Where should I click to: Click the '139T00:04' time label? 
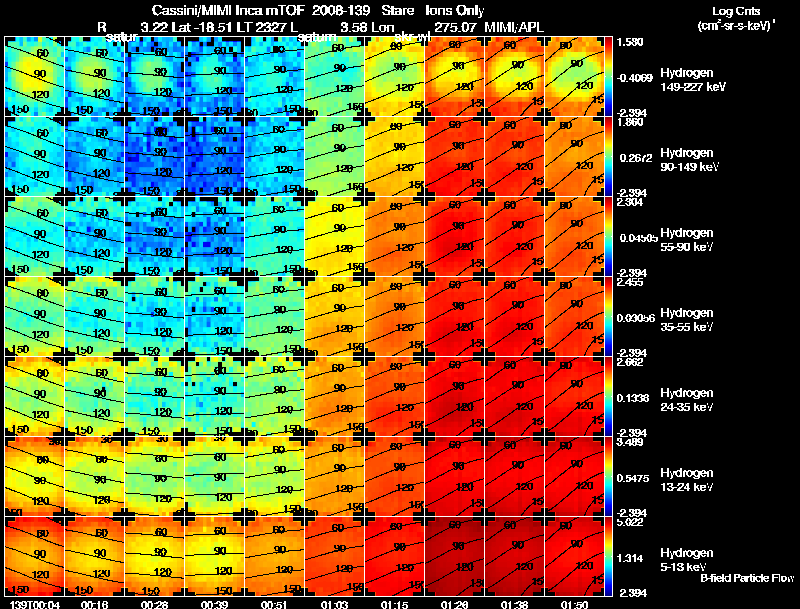coord(34,604)
